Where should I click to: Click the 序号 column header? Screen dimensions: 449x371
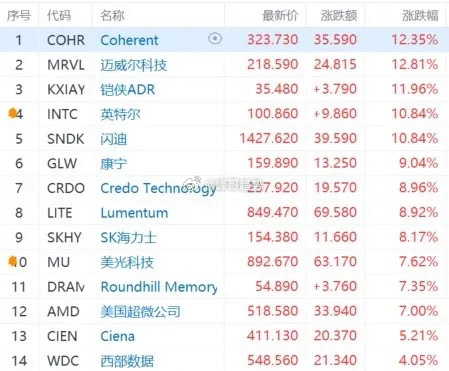[19, 15]
